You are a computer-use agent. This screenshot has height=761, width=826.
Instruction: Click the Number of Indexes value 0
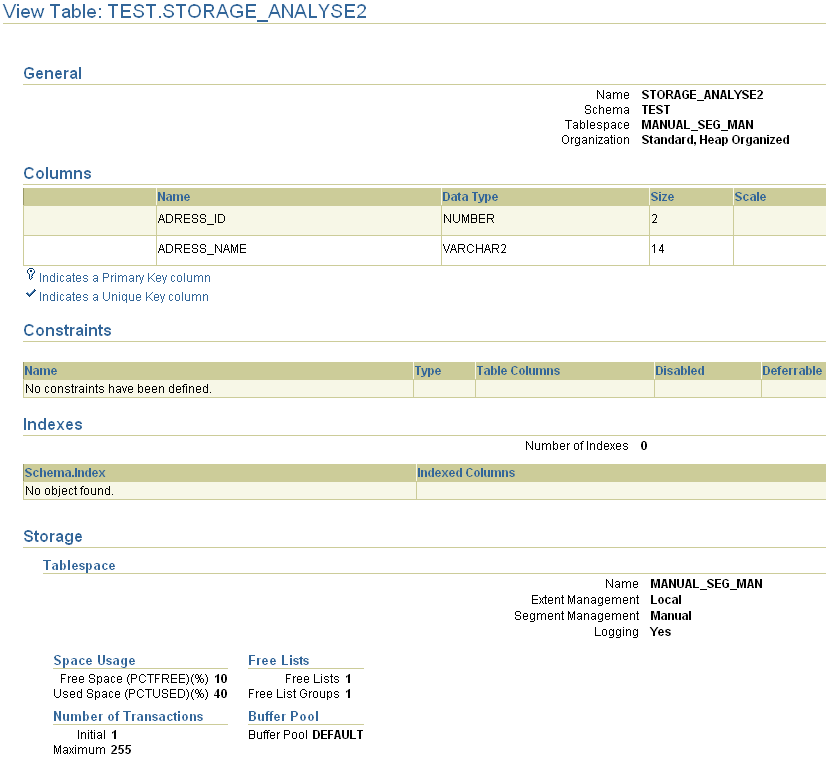(644, 446)
